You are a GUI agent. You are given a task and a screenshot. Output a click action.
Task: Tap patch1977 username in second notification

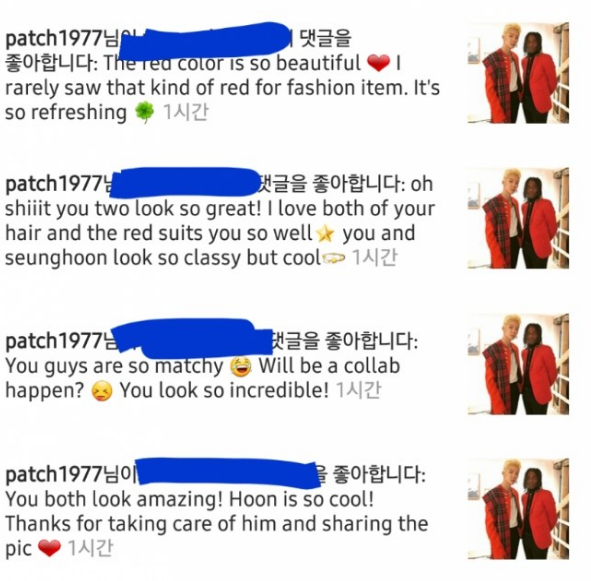tap(54, 184)
